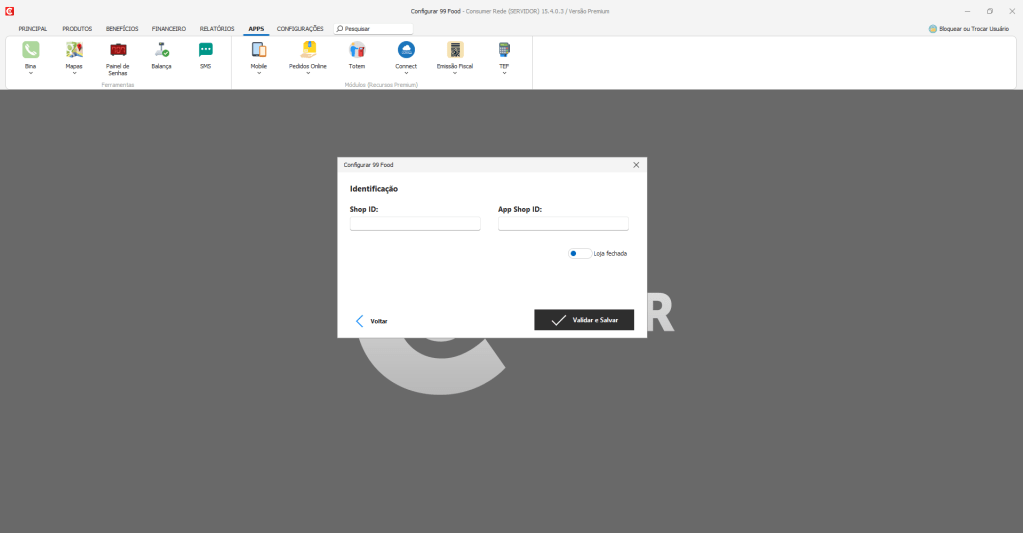Click the Mapas icon
Screen dimensions: 1023x533
(x=74, y=50)
